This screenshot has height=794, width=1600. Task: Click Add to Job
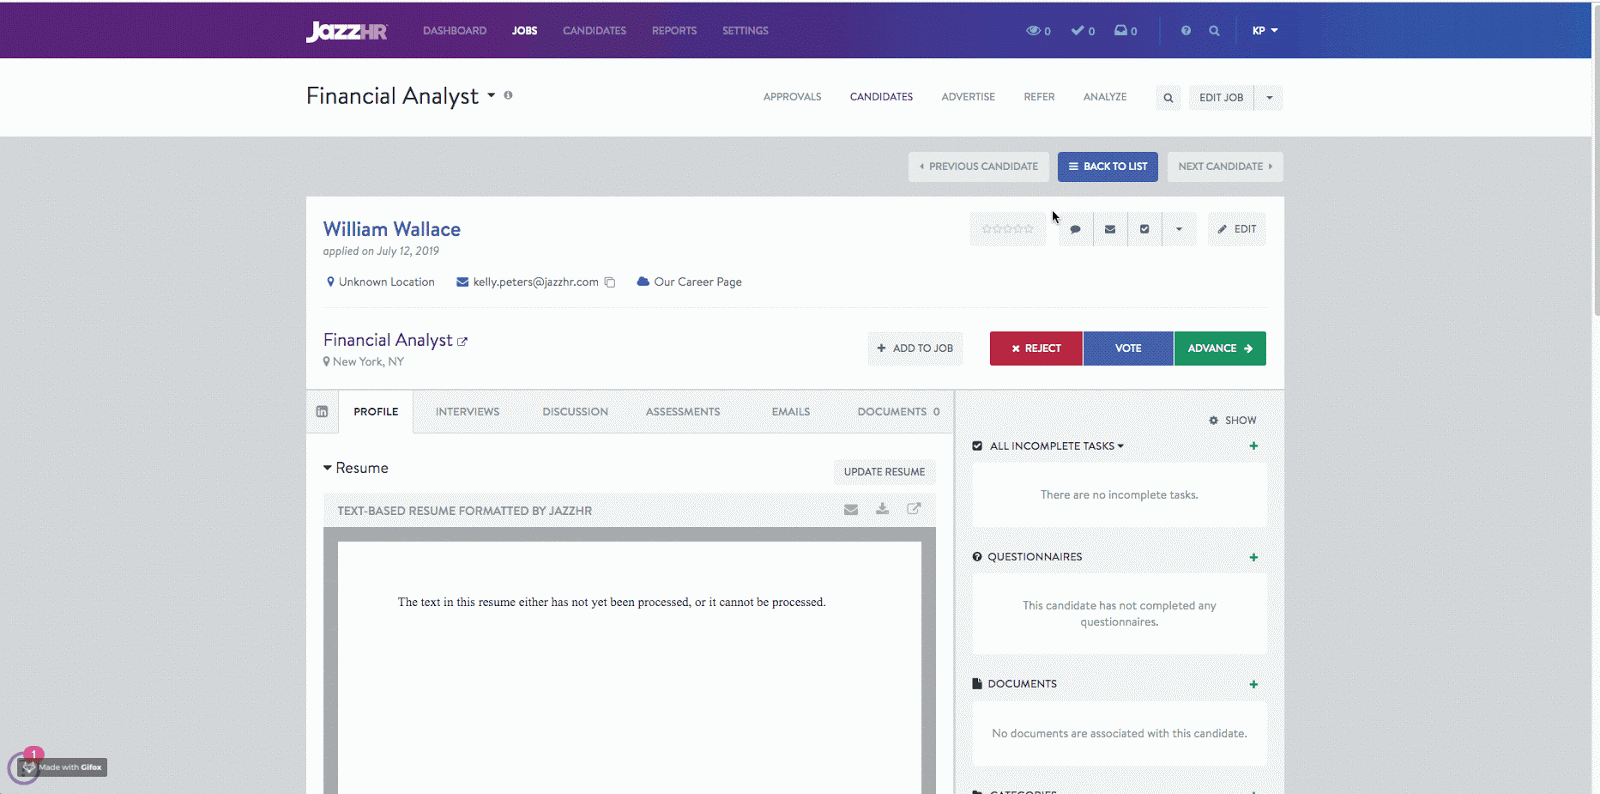pyautogui.click(x=915, y=348)
